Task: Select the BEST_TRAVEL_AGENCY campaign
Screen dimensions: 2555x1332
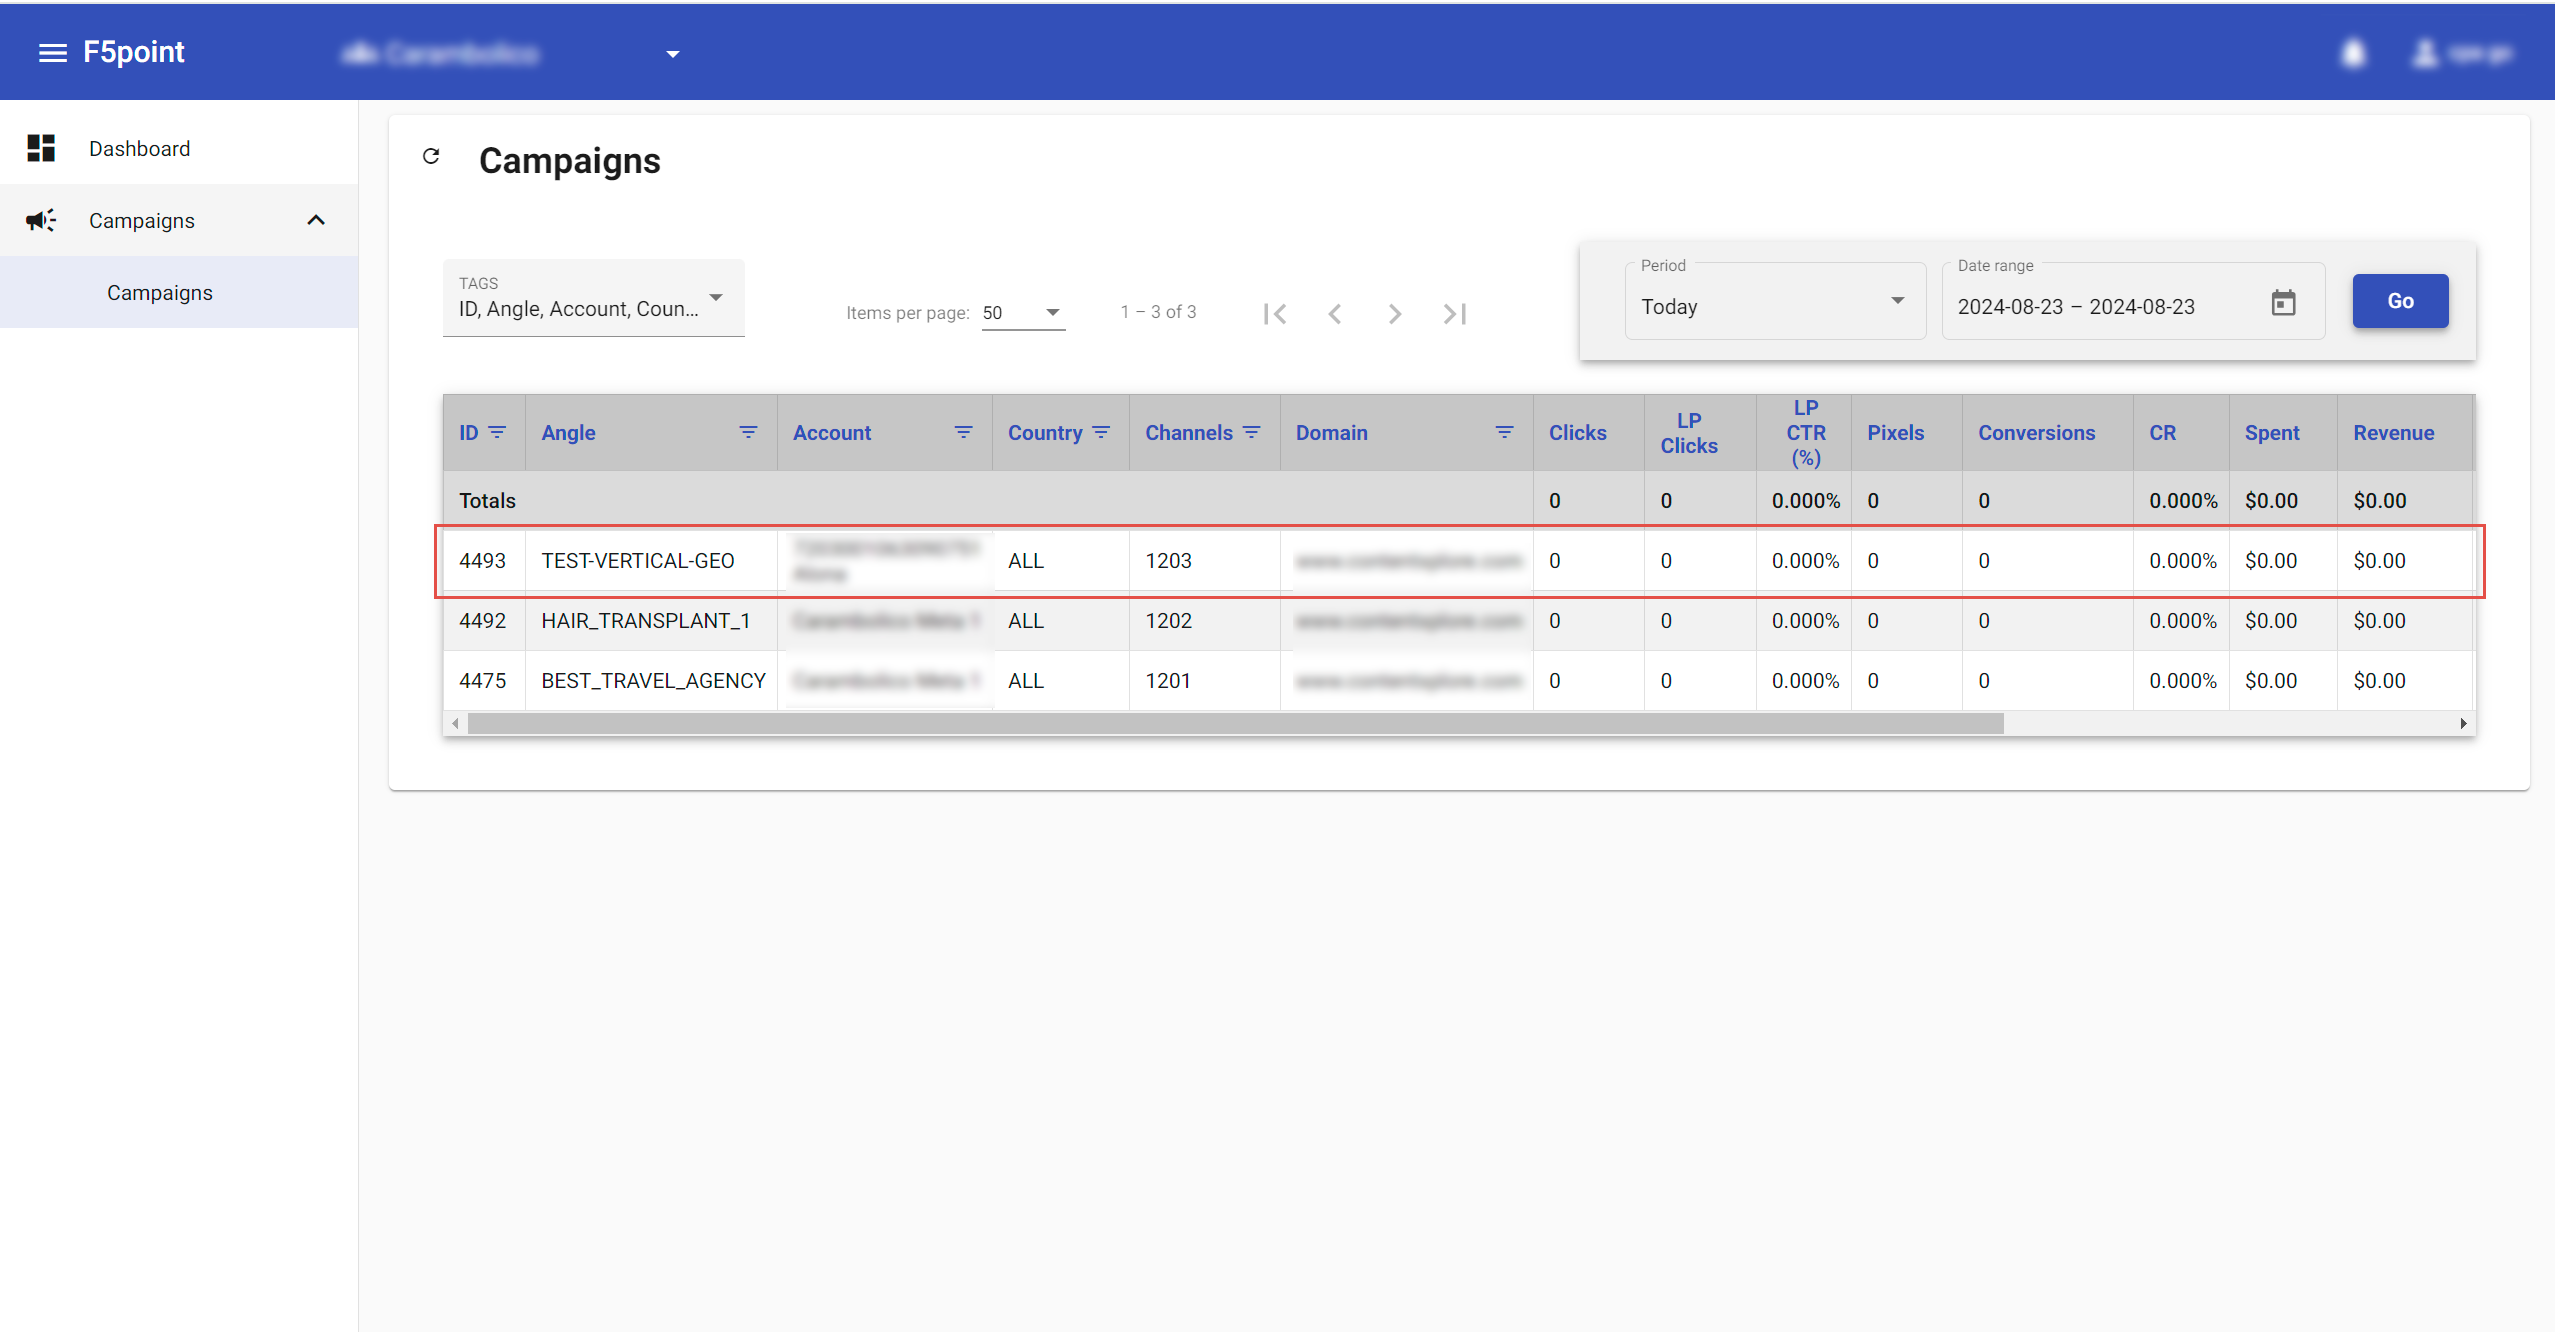Action: [653, 681]
